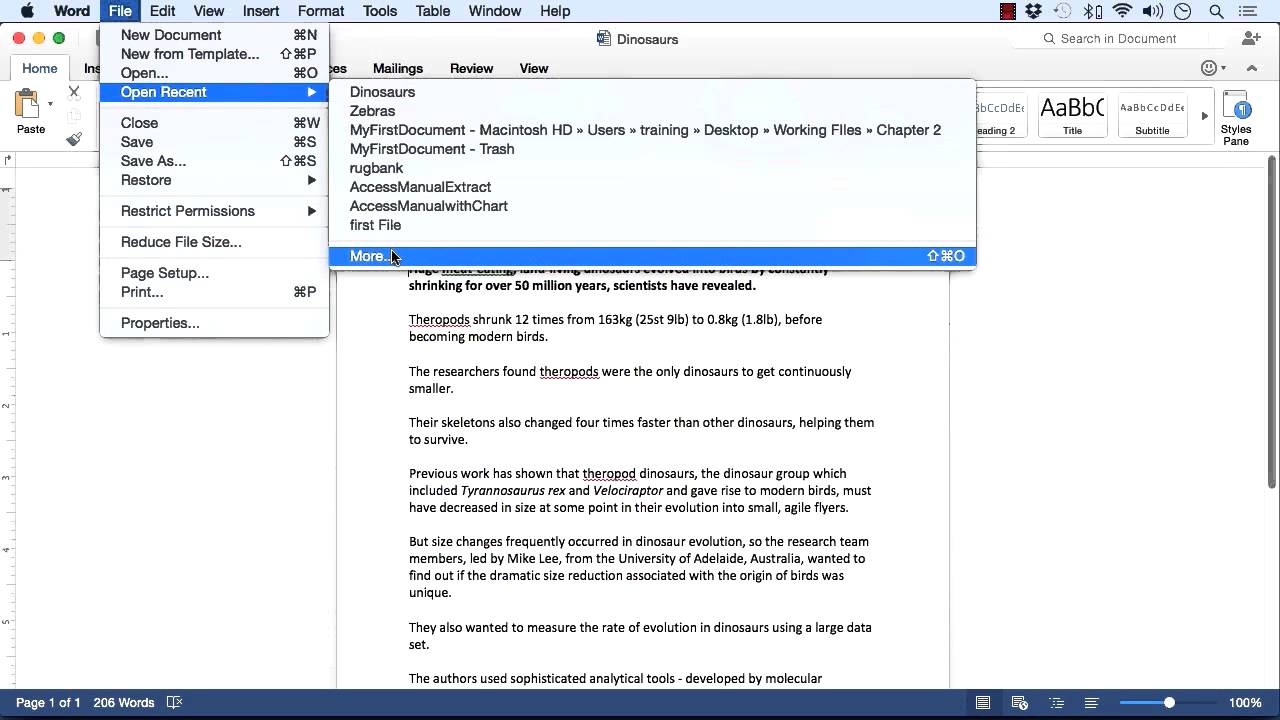Open recent file first File
Screen dimensions: 1280x720
point(652,225)
